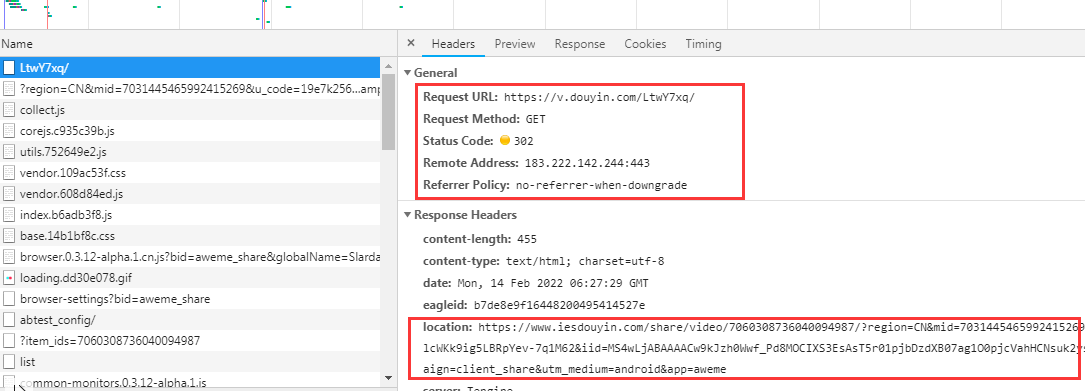Viewport: 1085px width, 391px height.
Task: Select the loading.dd30e078.gif request
Action: pyautogui.click(x=190, y=278)
